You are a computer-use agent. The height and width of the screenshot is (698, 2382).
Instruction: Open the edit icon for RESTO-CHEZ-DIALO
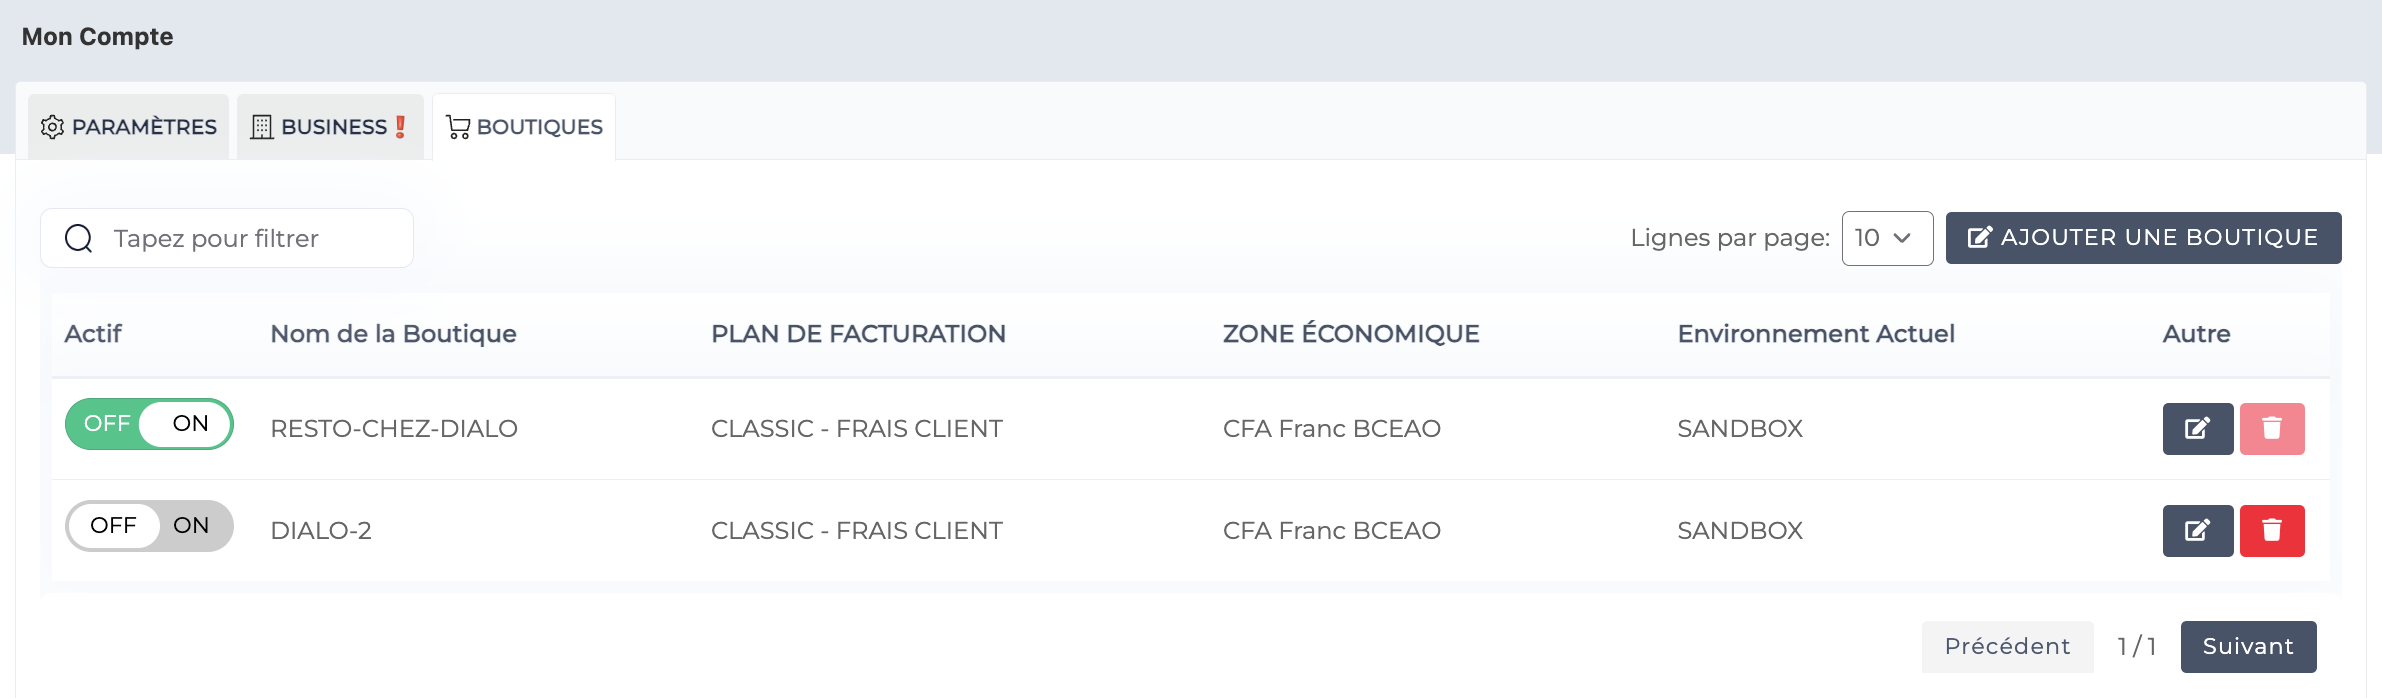(2197, 428)
